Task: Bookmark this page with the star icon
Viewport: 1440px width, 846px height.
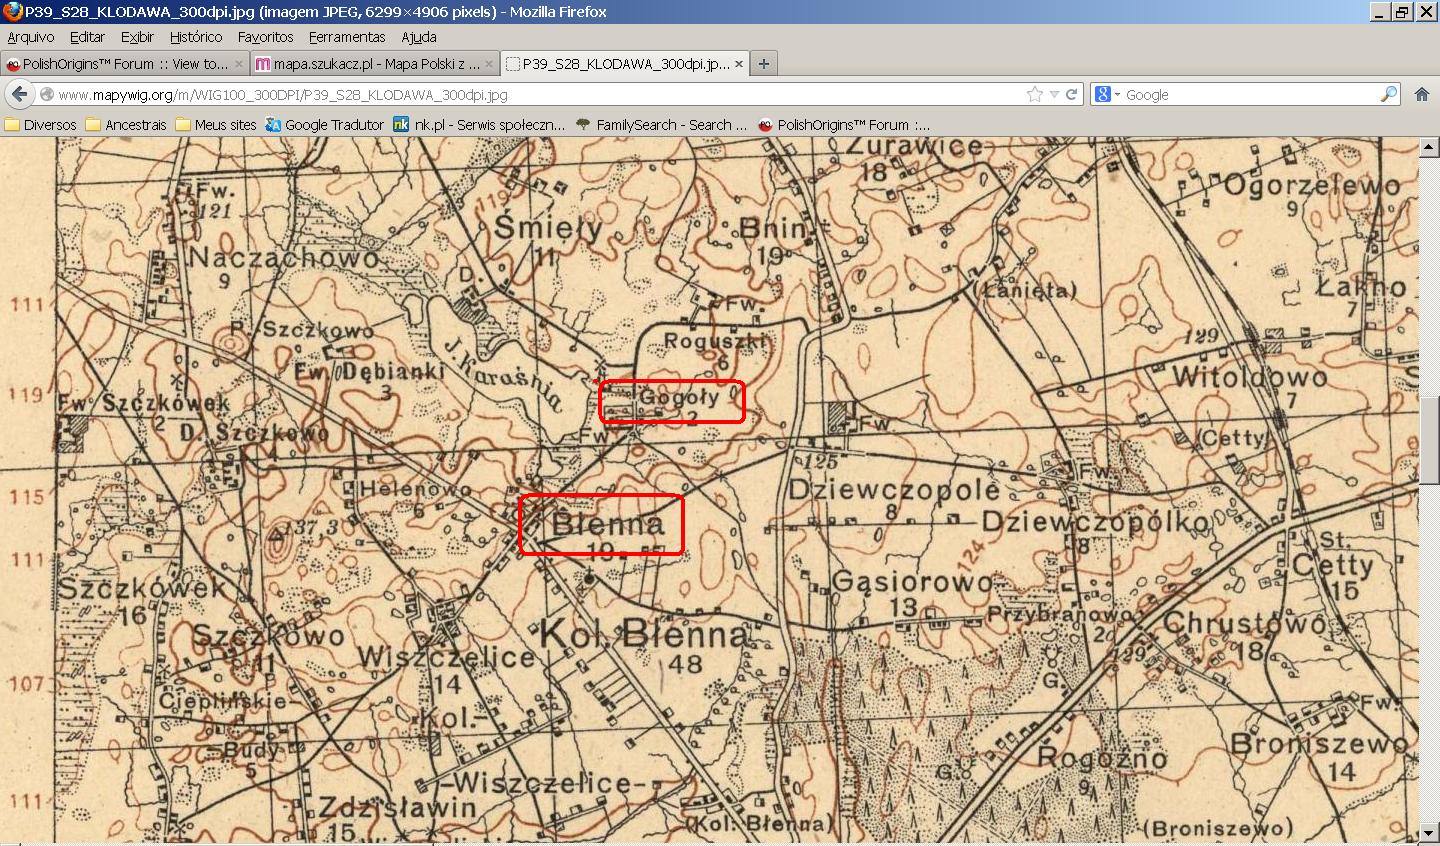Action: [x=1034, y=94]
